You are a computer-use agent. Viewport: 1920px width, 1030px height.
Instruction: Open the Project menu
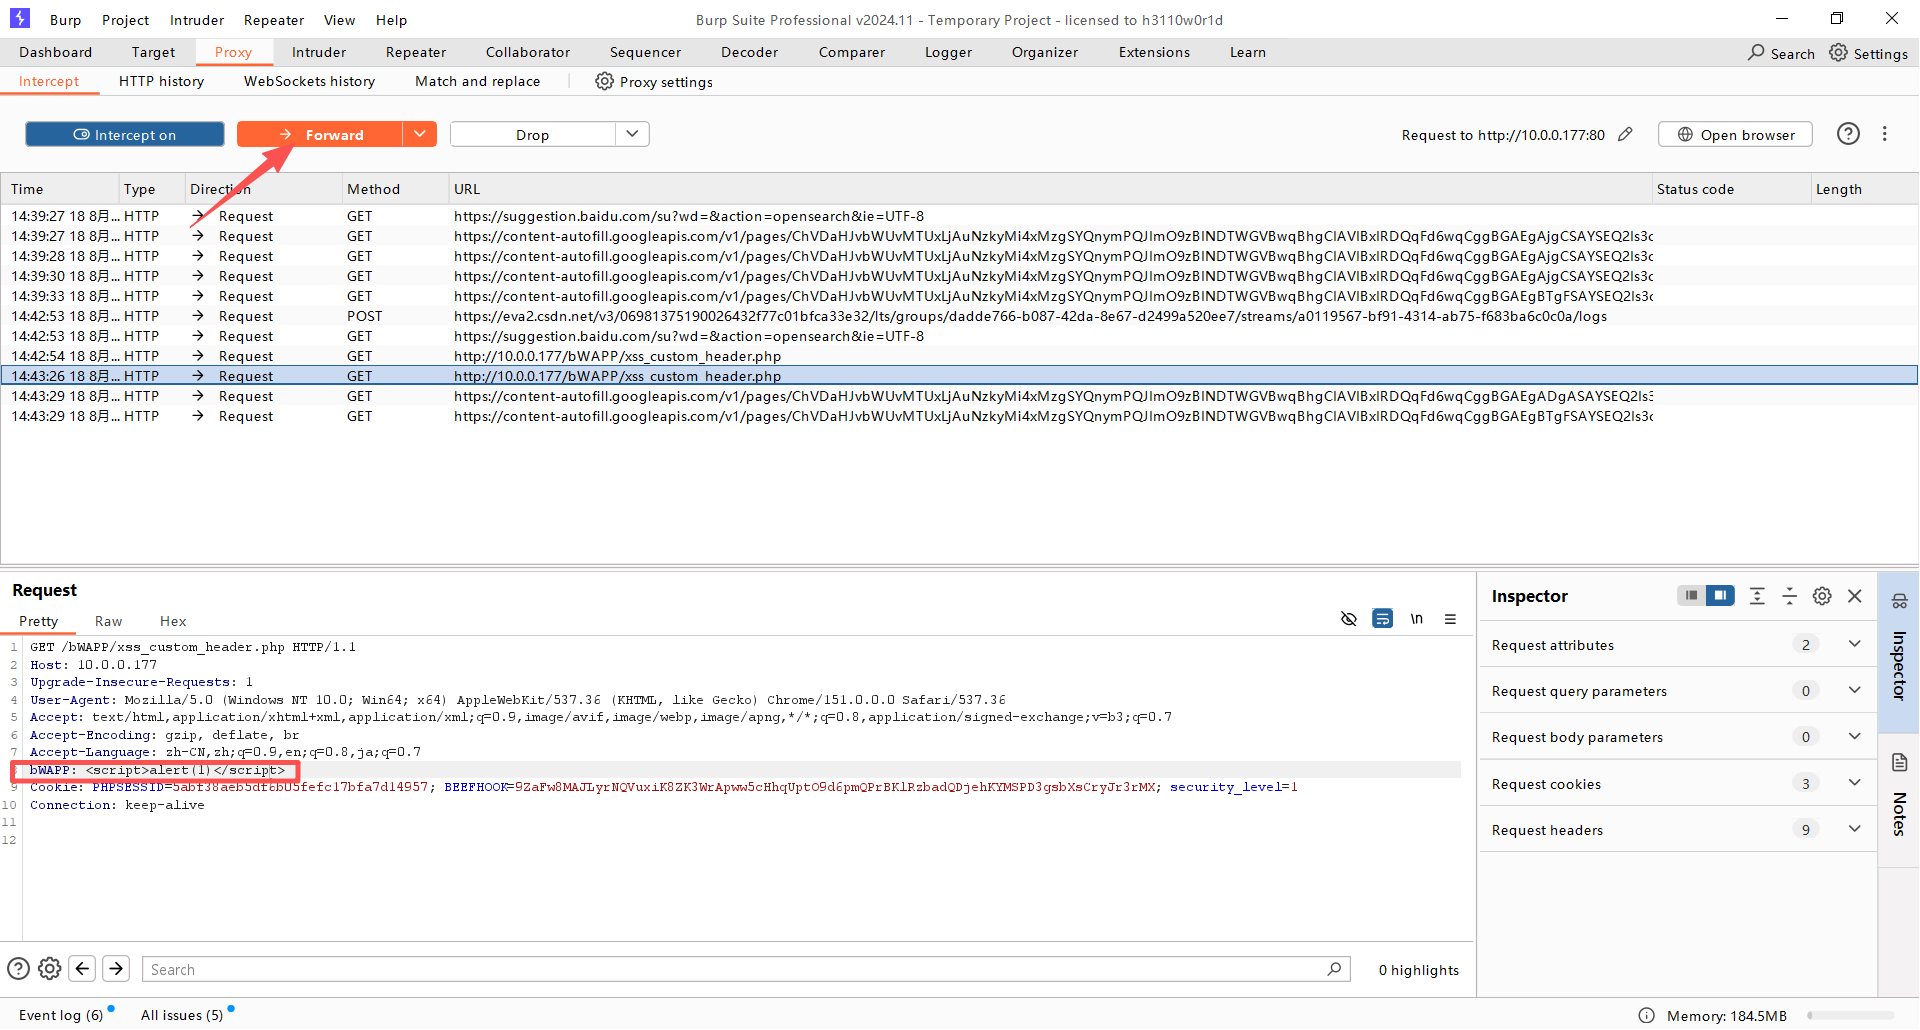click(126, 20)
